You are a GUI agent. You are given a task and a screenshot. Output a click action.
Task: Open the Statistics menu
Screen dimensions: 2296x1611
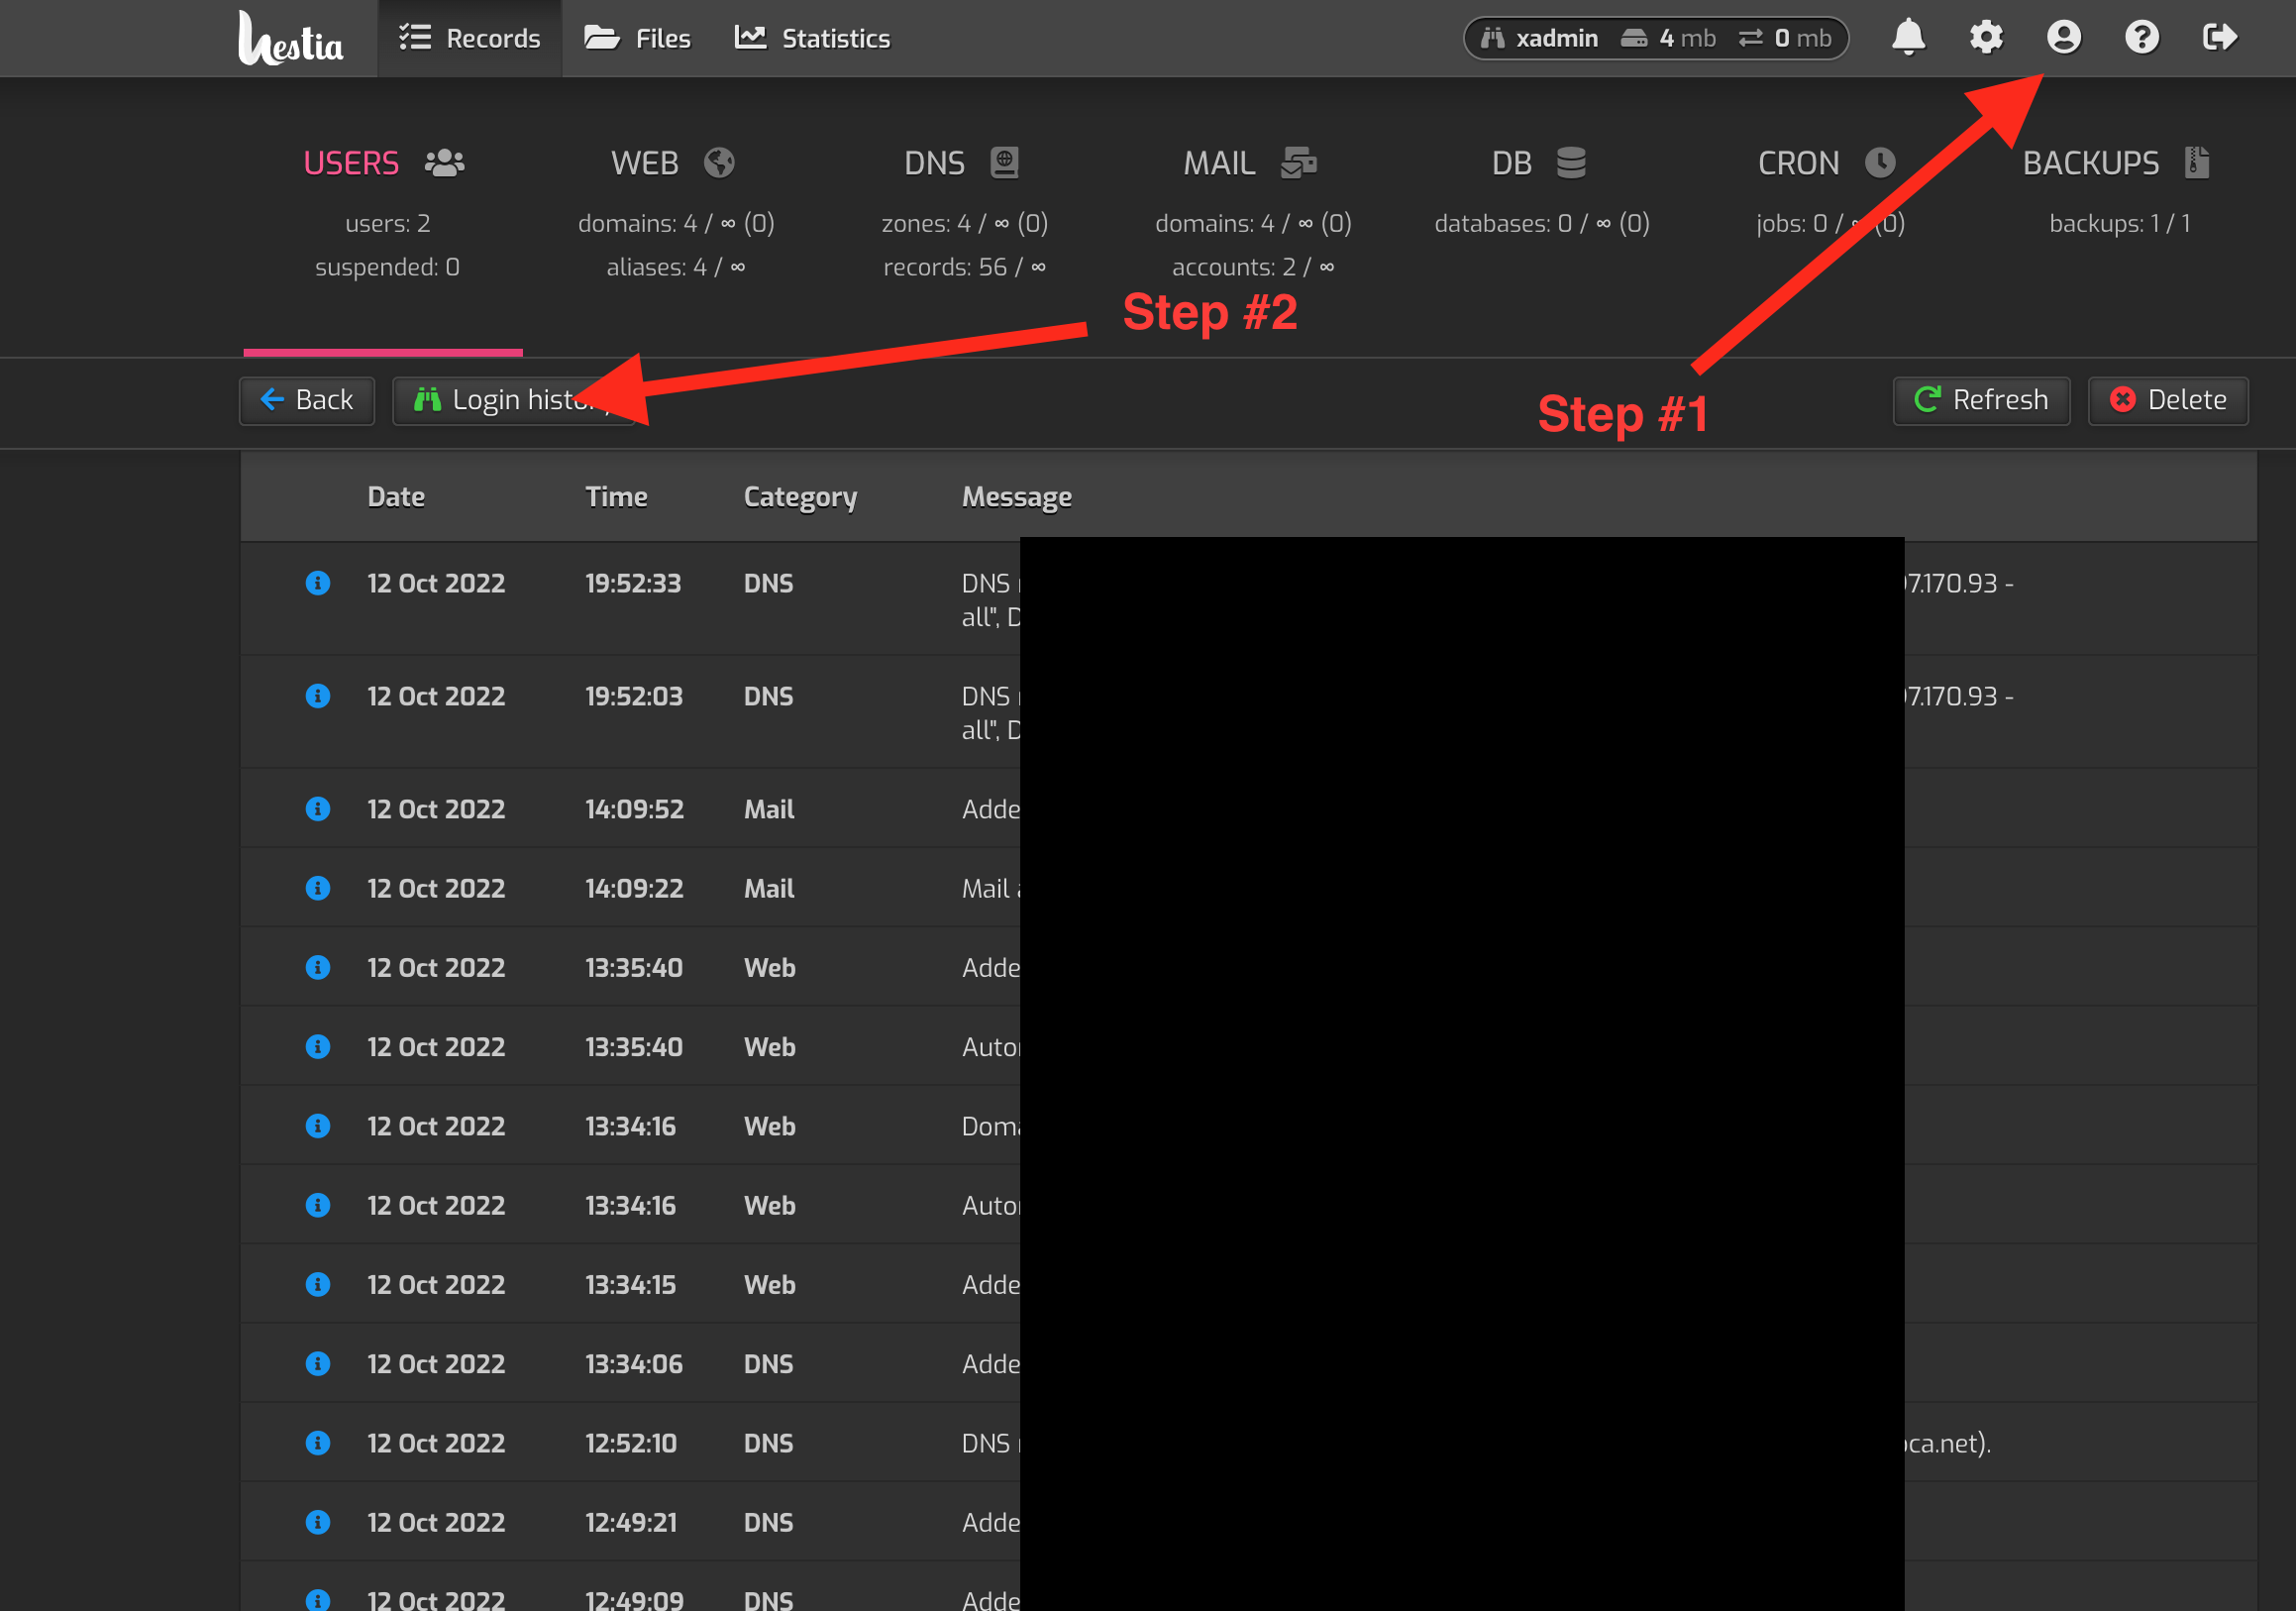tap(813, 38)
